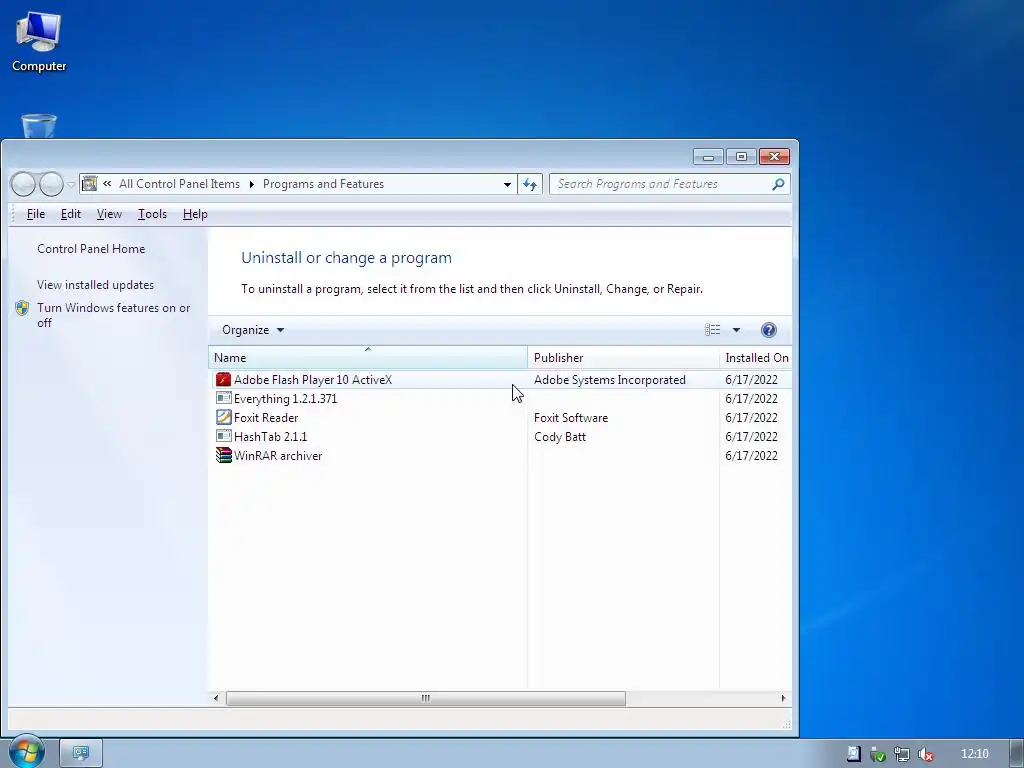This screenshot has width=1024, height=768.
Task: Sort by the Name column header
Action: [x=368, y=358]
